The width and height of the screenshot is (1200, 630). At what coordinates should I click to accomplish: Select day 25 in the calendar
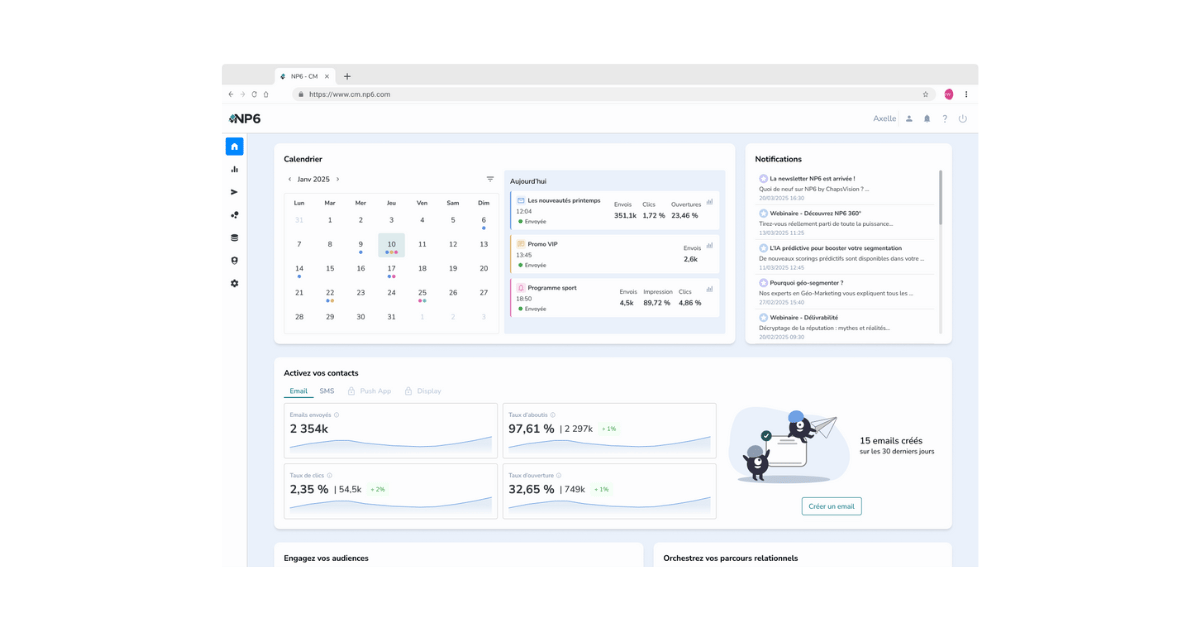click(422, 293)
